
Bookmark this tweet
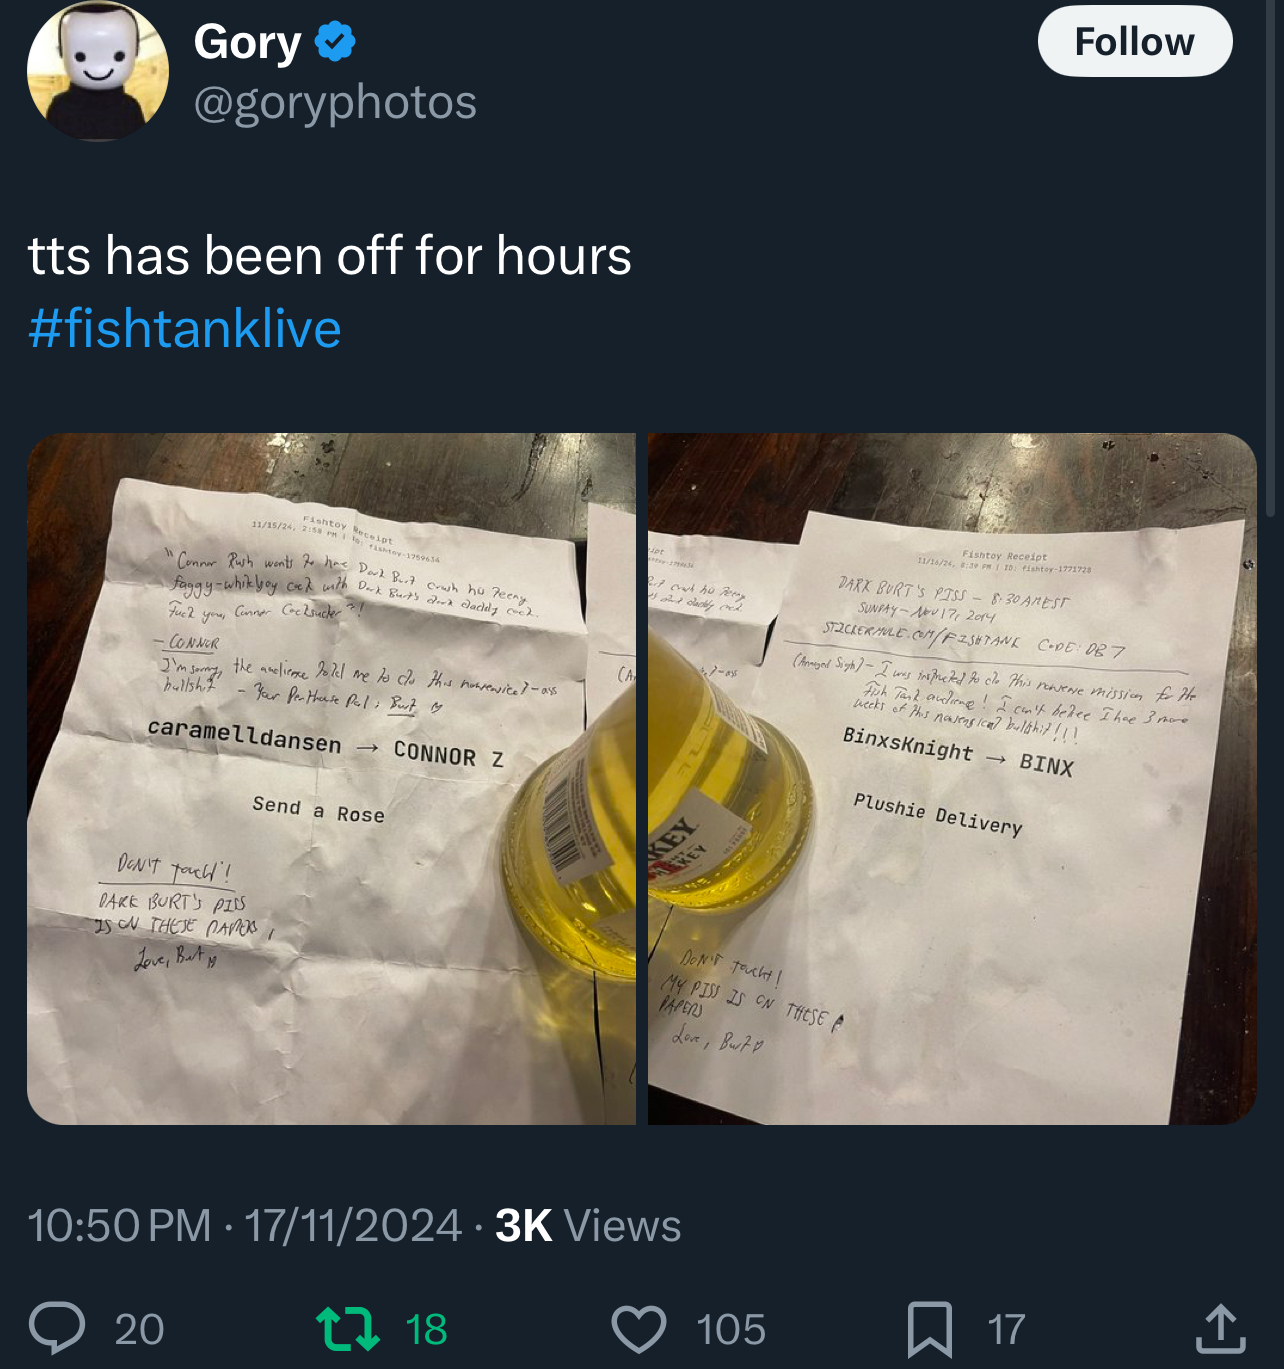(x=929, y=1329)
